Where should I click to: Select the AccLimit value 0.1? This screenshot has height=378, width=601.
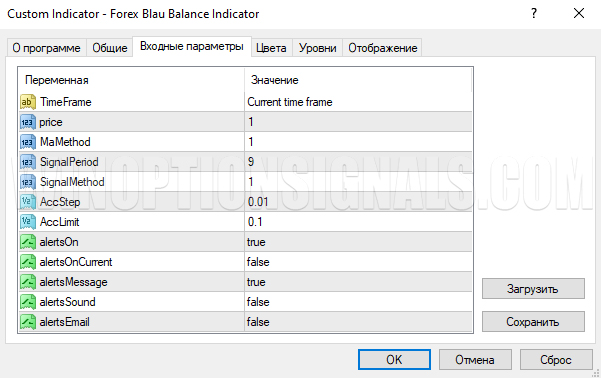pos(358,222)
